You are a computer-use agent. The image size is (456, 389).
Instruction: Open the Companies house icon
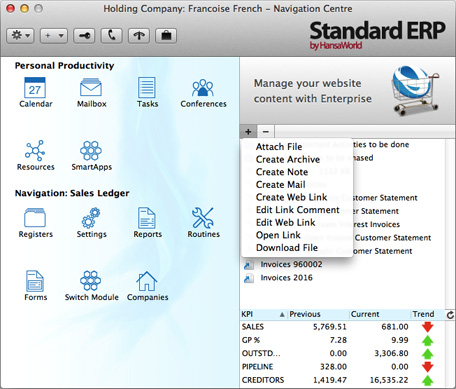(147, 281)
